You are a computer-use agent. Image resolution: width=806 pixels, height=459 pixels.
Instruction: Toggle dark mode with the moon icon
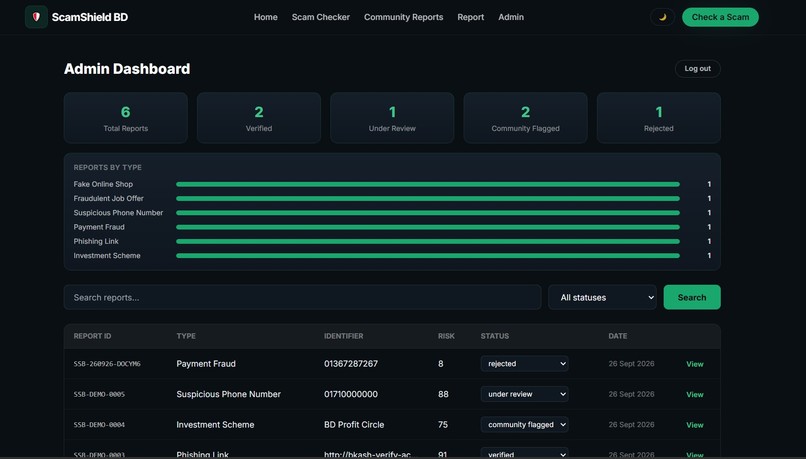point(662,17)
